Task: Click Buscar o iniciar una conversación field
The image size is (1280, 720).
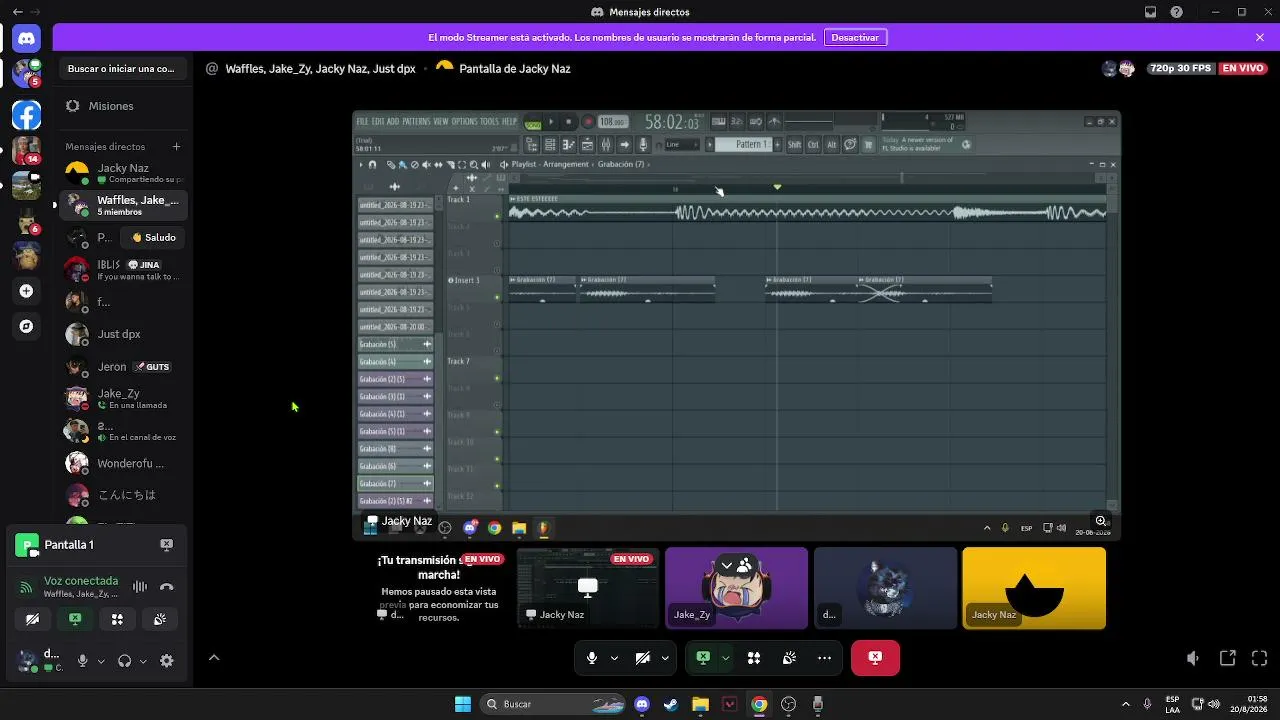Action: (121, 69)
